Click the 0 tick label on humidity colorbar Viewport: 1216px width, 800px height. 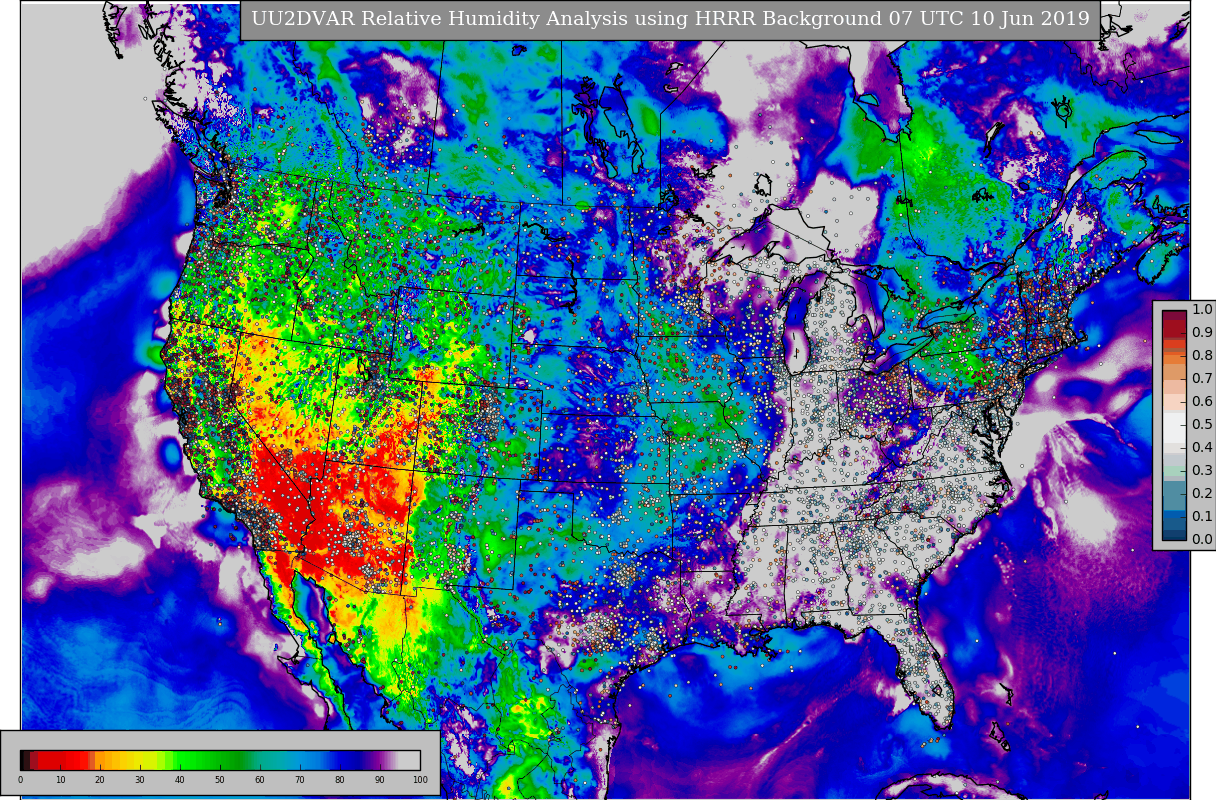20,780
